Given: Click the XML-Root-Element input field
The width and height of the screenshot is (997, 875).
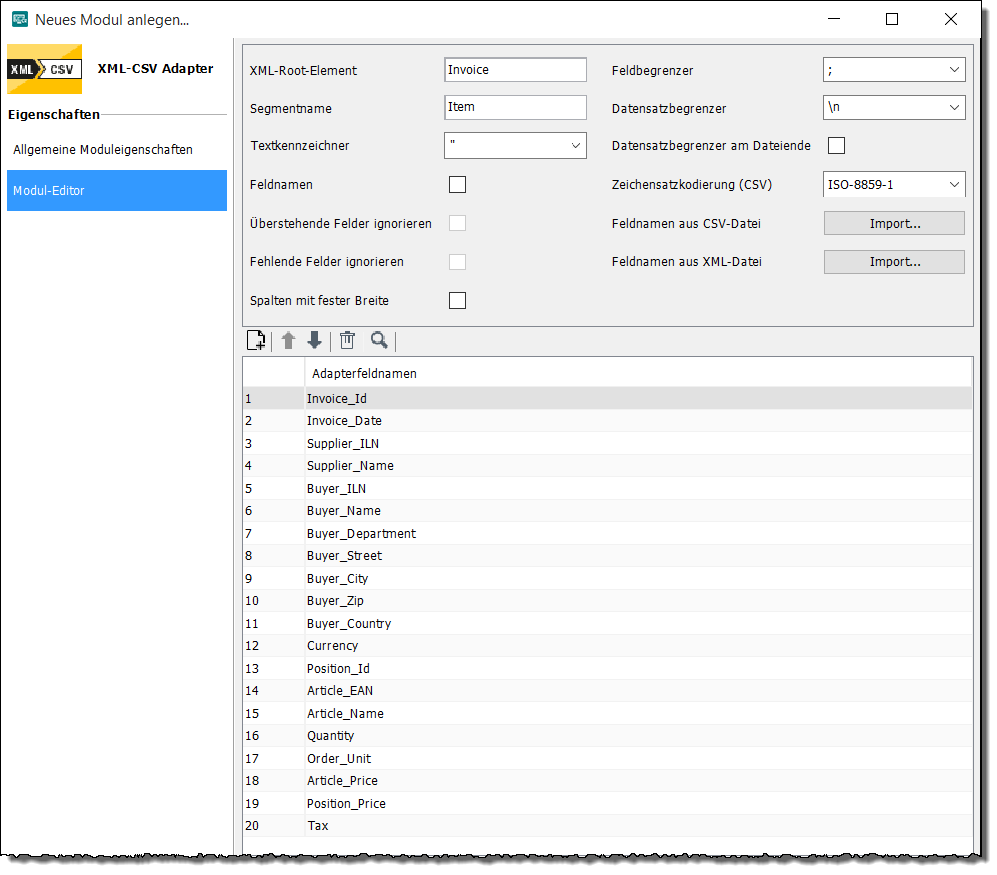Looking at the screenshot, I should click(x=515, y=70).
